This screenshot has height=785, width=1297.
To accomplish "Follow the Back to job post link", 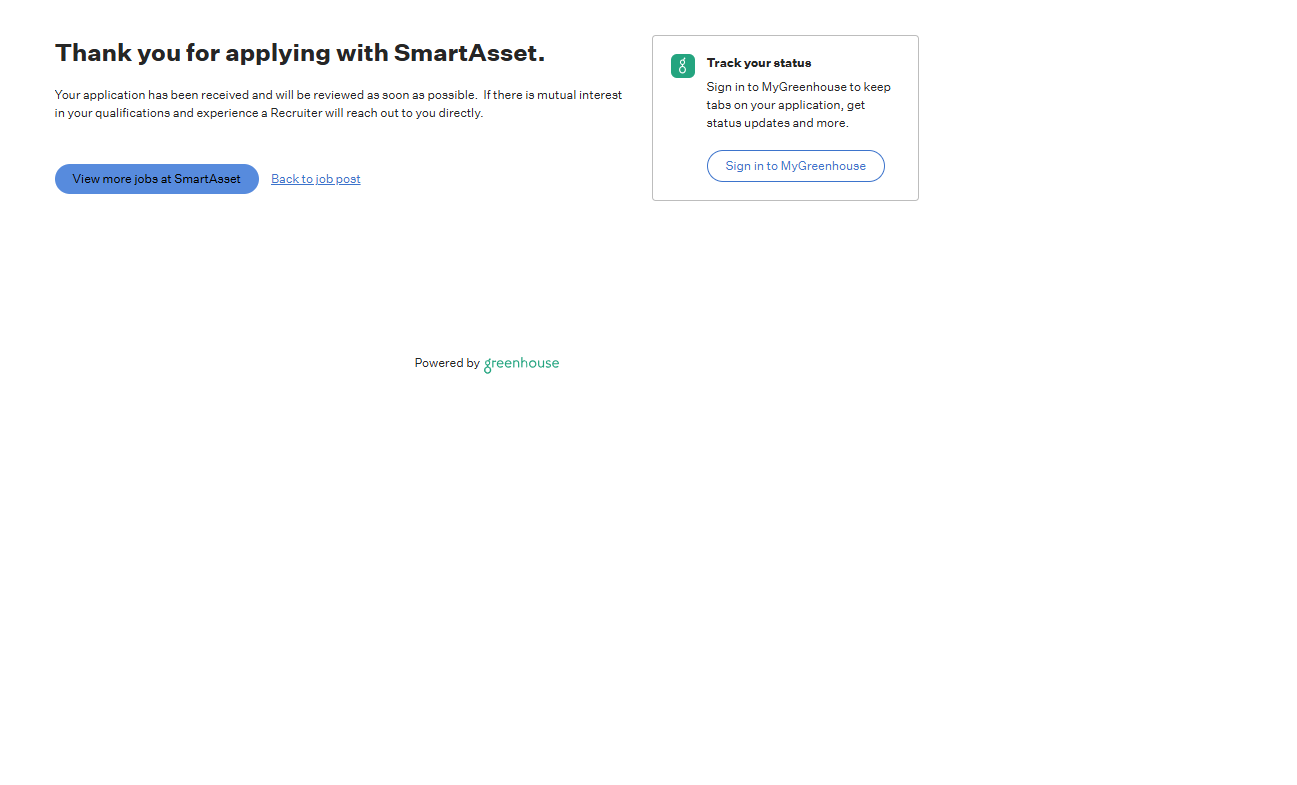I will [315, 179].
